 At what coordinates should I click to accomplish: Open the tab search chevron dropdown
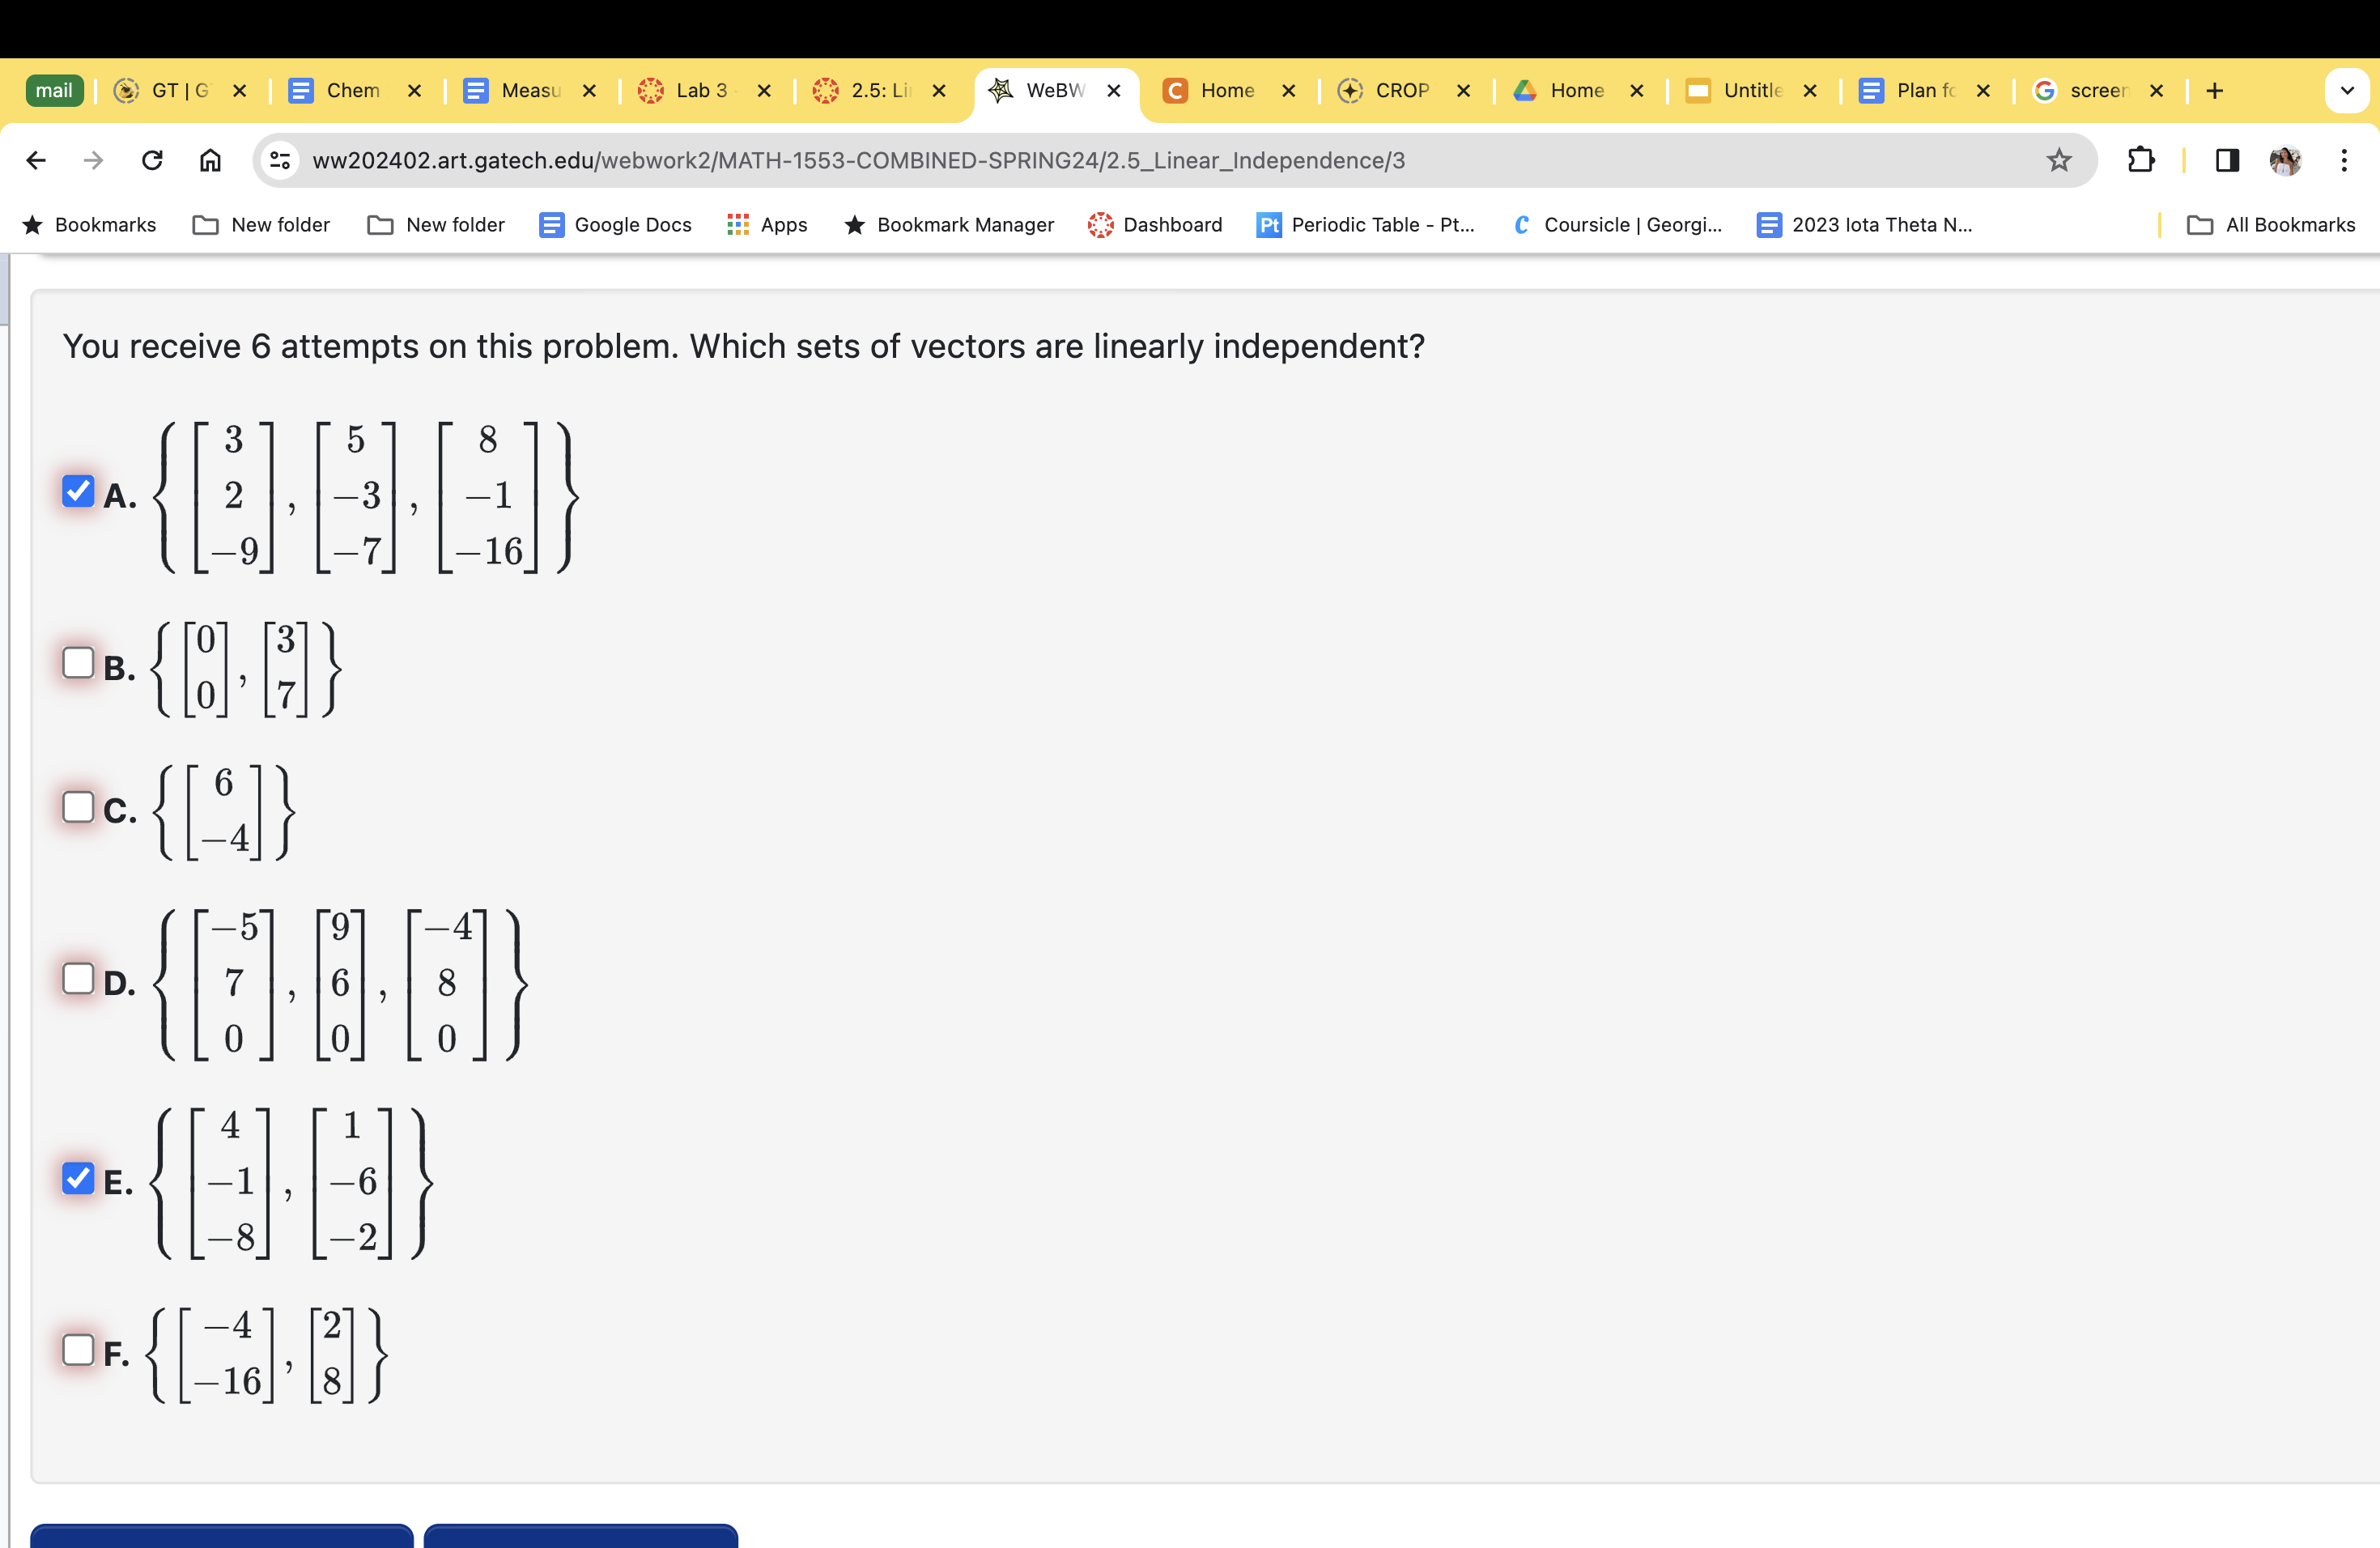[2347, 90]
